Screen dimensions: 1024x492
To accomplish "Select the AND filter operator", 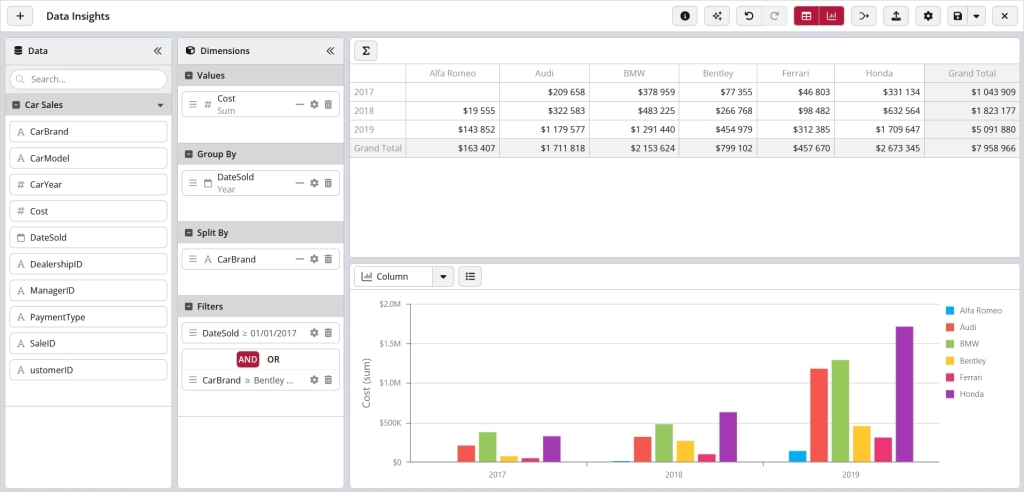I will click(x=248, y=359).
